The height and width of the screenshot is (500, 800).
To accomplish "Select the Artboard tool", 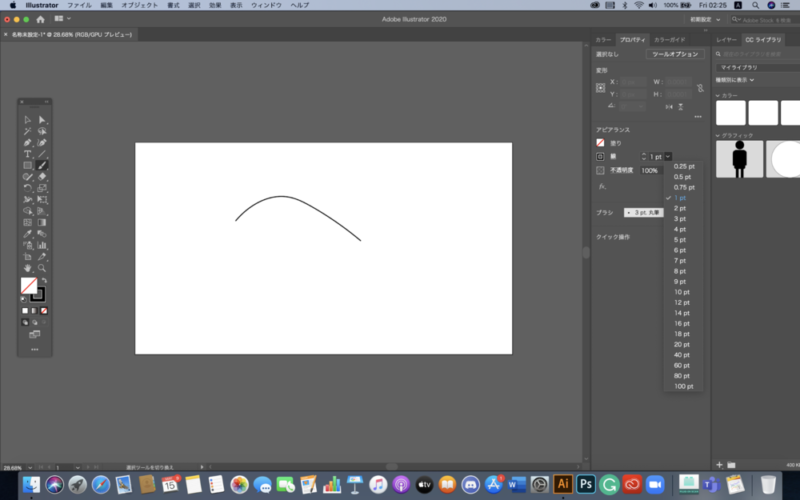I will 28,257.
